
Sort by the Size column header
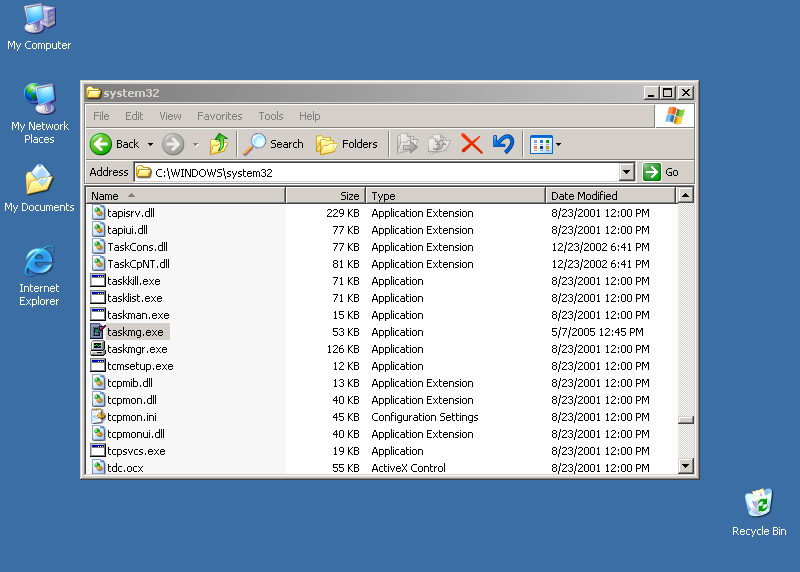point(326,196)
